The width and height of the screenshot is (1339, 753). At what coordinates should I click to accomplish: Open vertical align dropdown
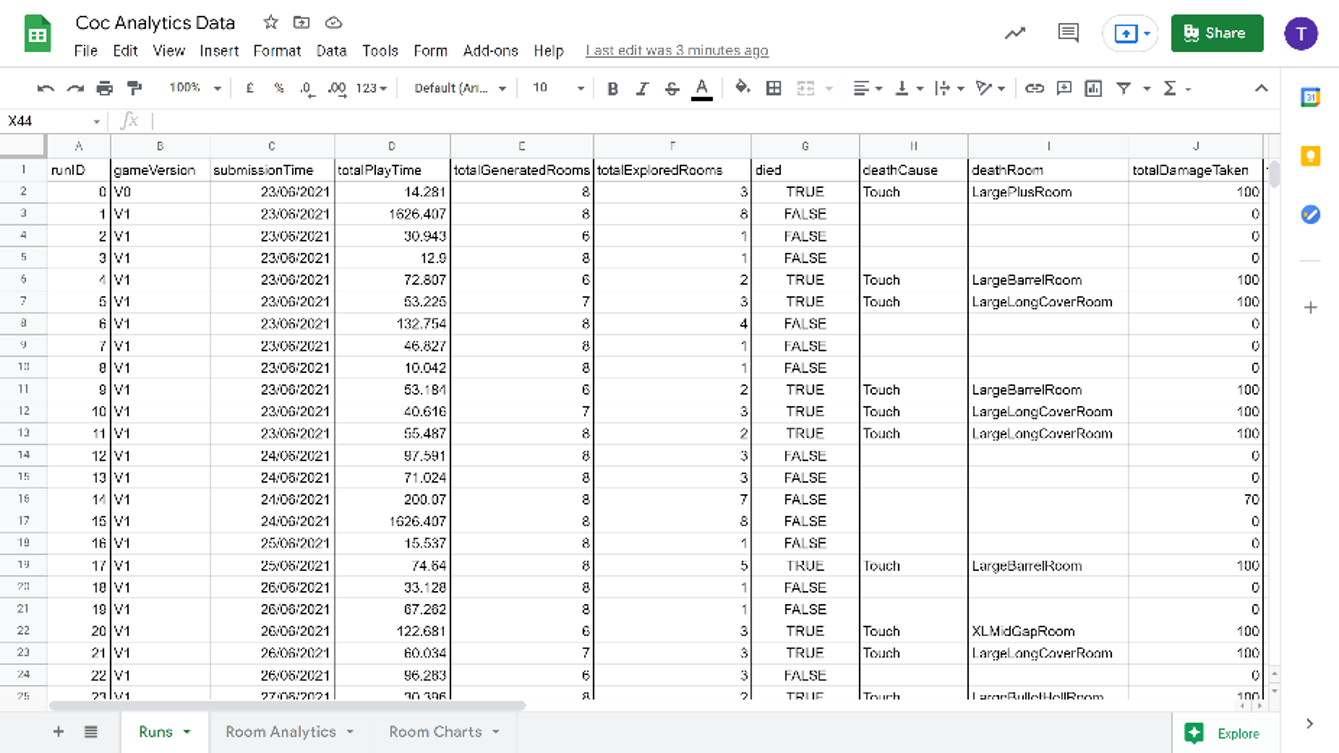coord(908,88)
